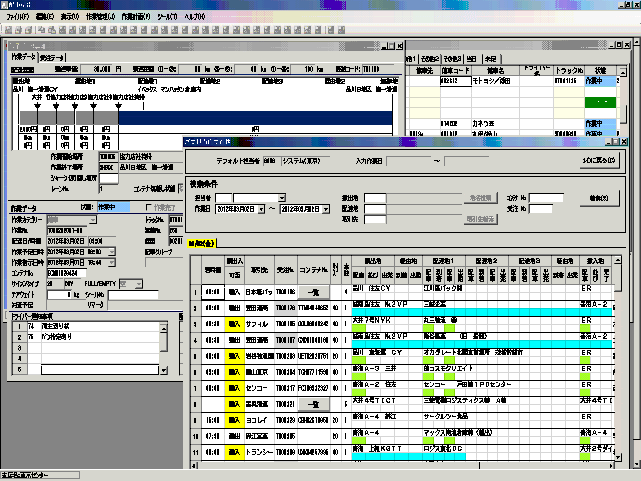This screenshot has height=481, width=641.
Task: Open the 作業日 start date picker
Action: [x=260, y=207]
